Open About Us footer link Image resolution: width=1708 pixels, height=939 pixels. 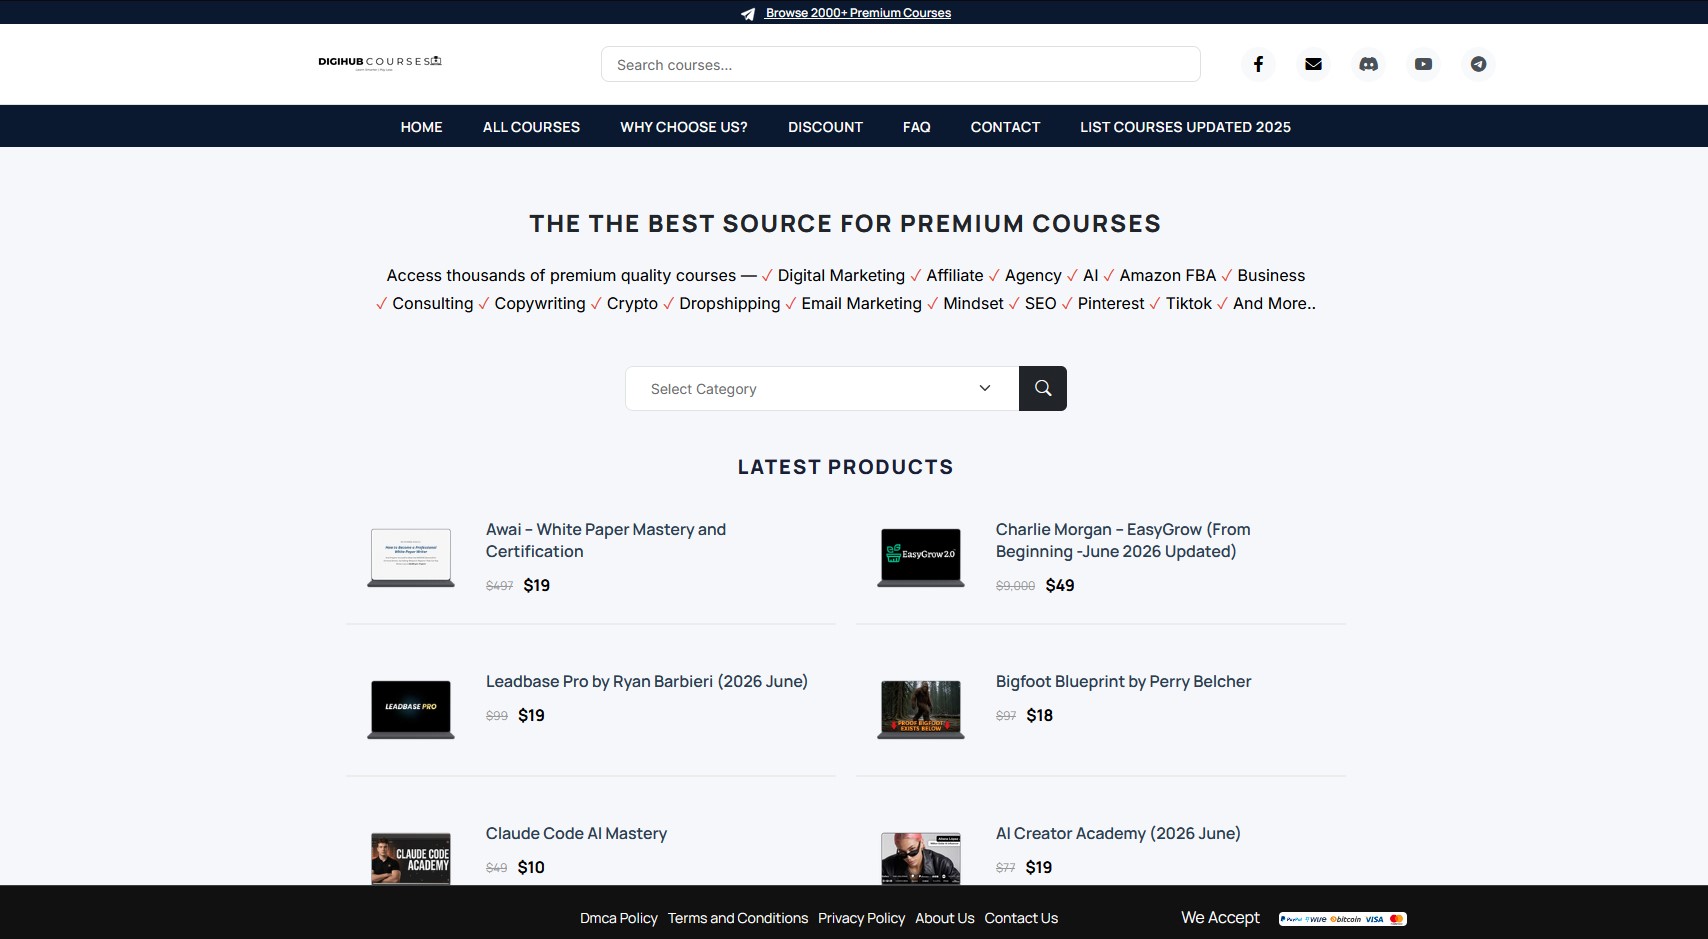click(x=945, y=918)
